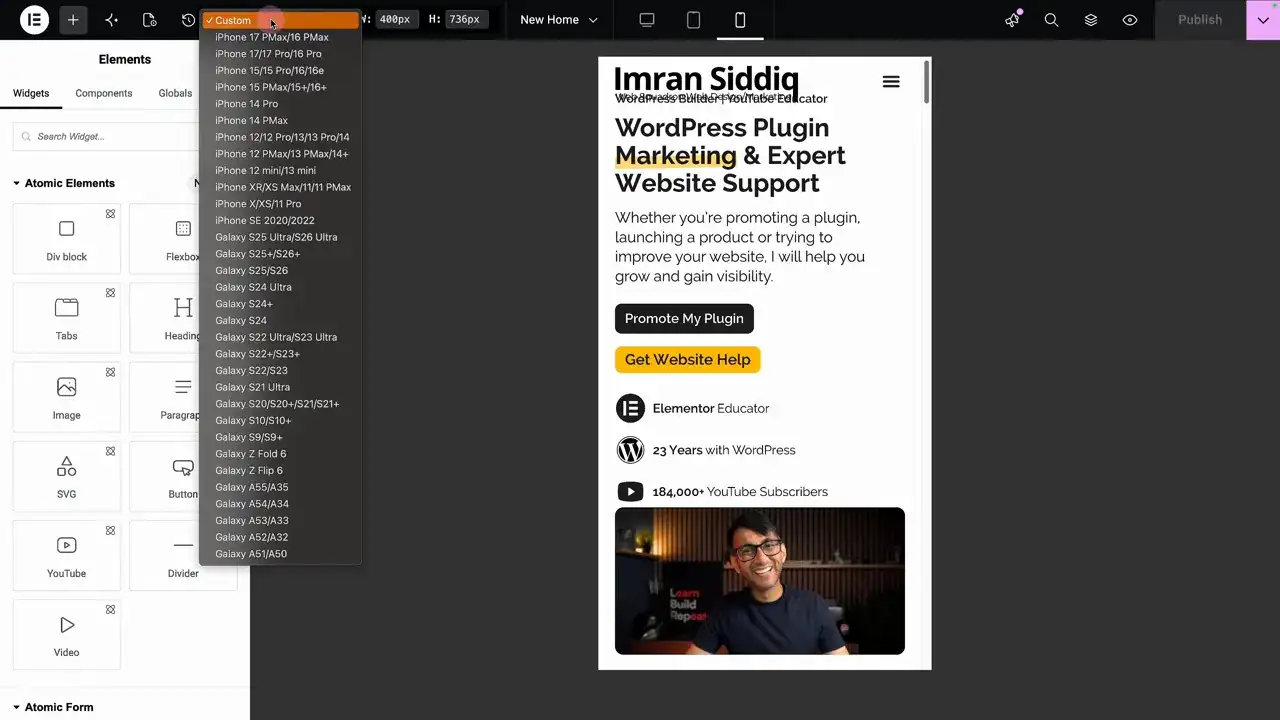Click the "23 Years with WordPress" text
The width and height of the screenshot is (1280, 720).
(724, 450)
